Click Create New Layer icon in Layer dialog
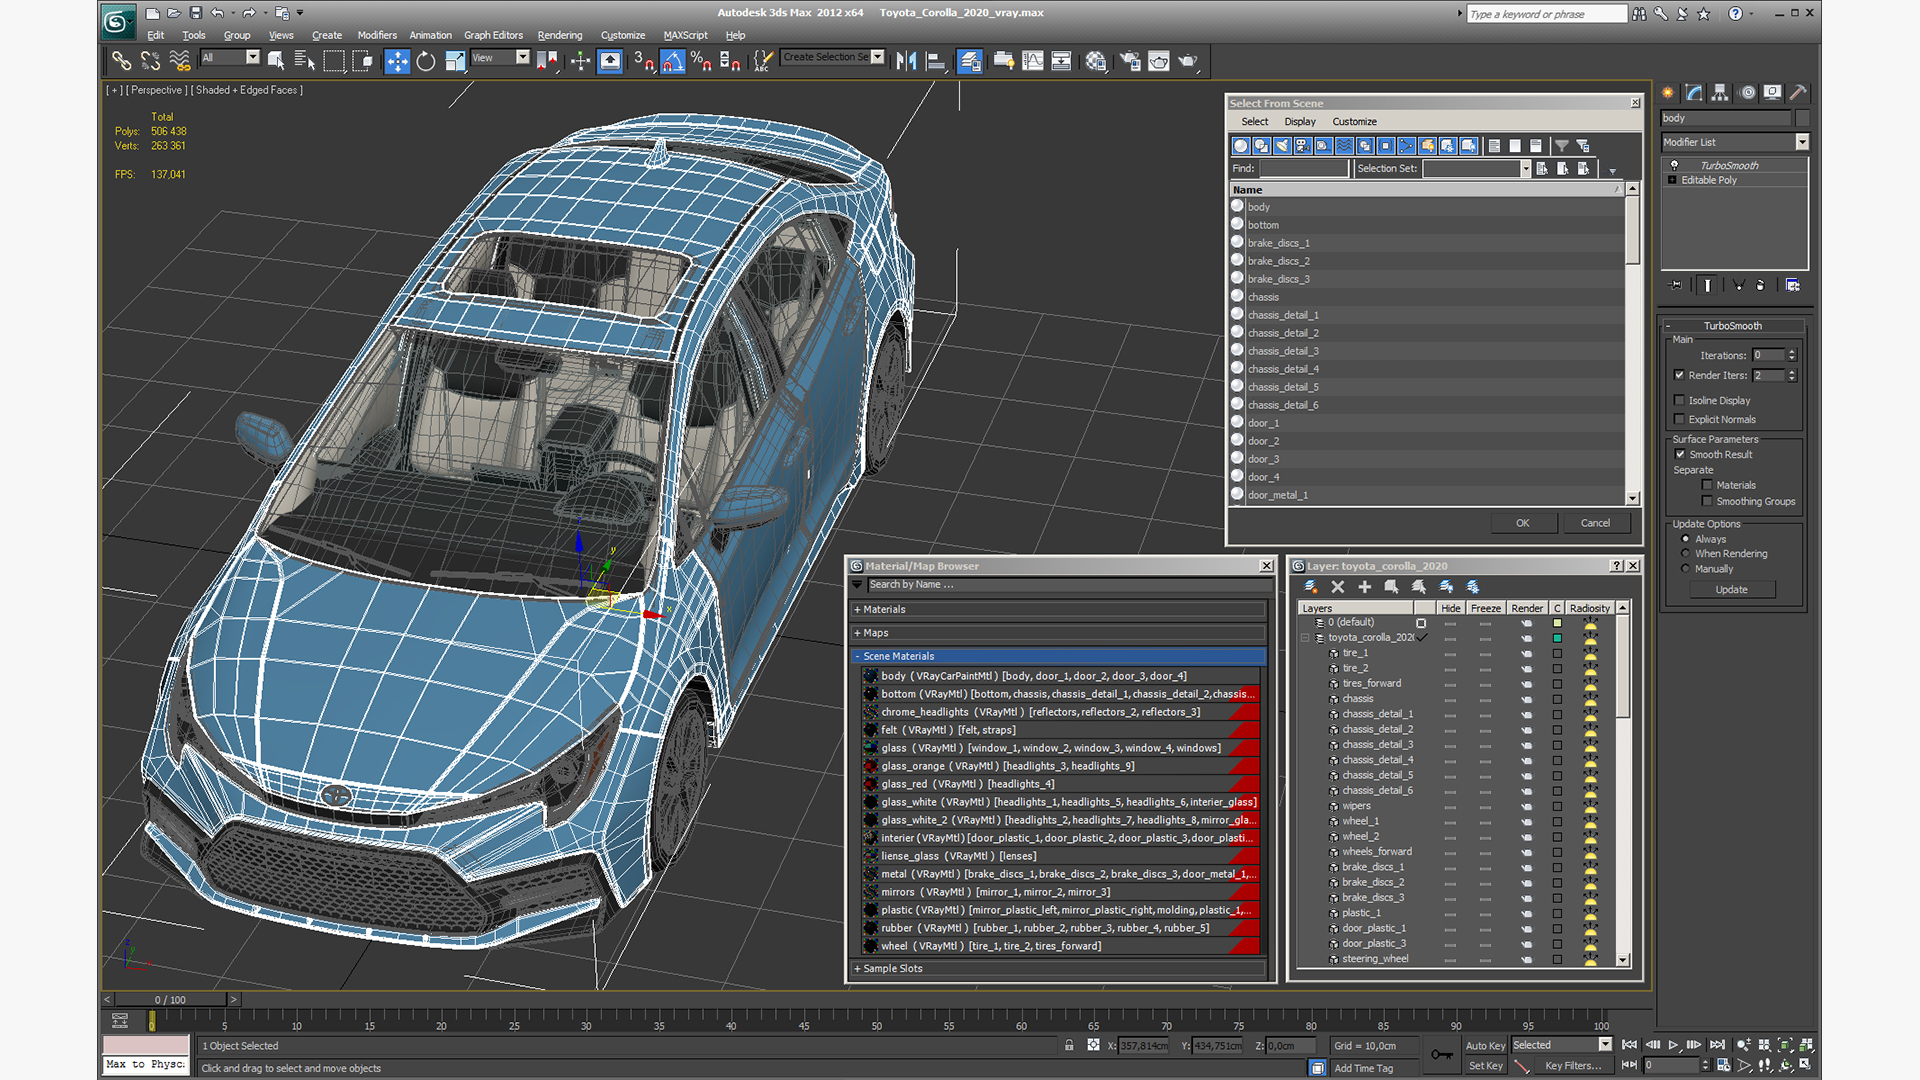Image resolution: width=1920 pixels, height=1080 pixels. (x=1310, y=587)
